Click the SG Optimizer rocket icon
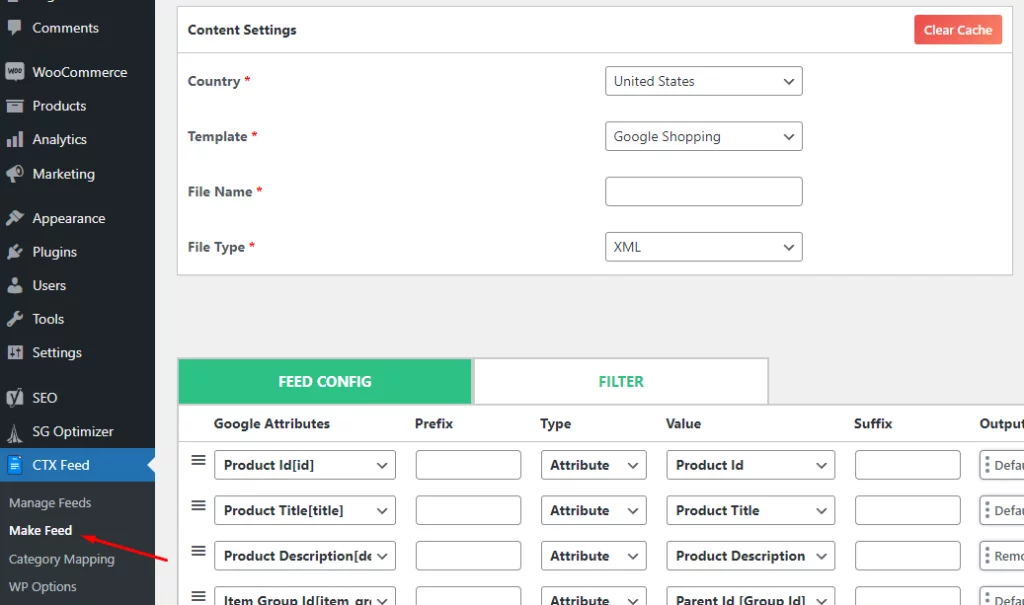Image resolution: width=1024 pixels, height=605 pixels. (14, 432)
